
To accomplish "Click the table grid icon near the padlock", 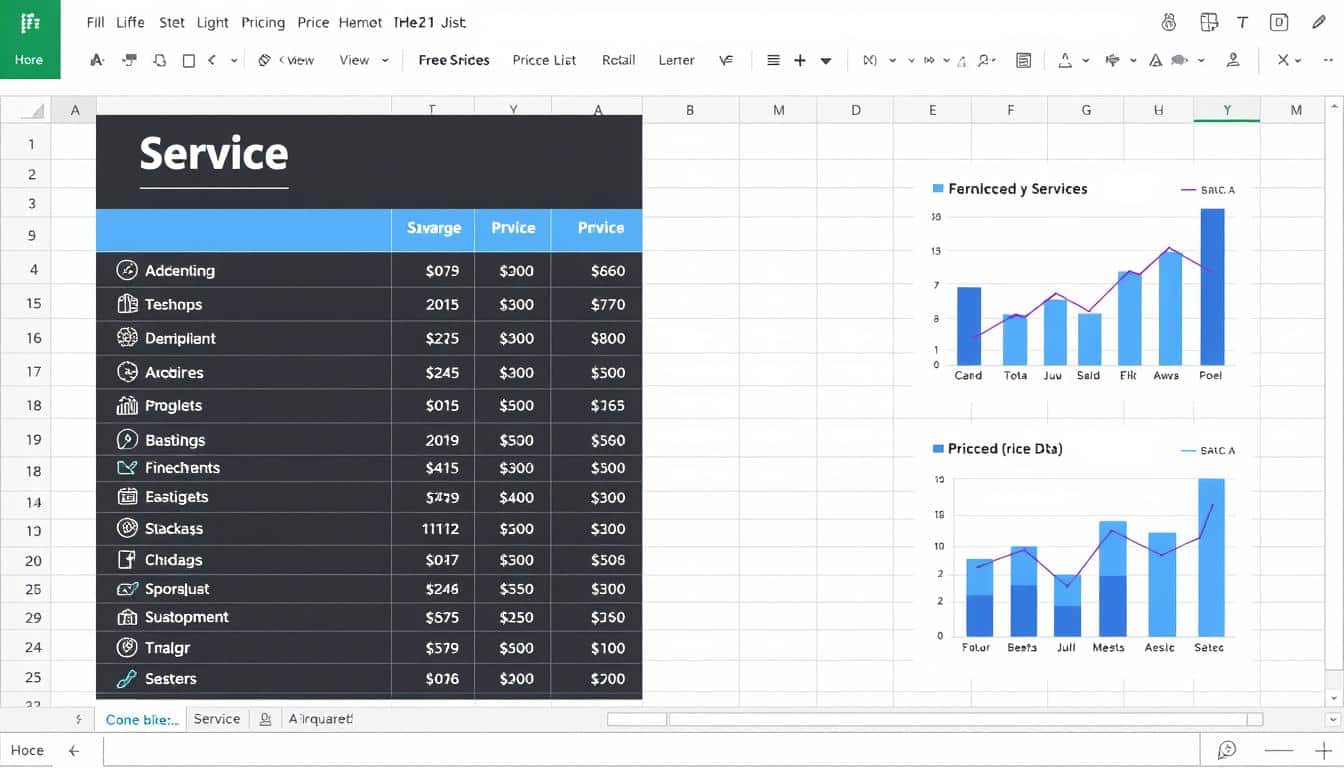I will coord(1209,22).
